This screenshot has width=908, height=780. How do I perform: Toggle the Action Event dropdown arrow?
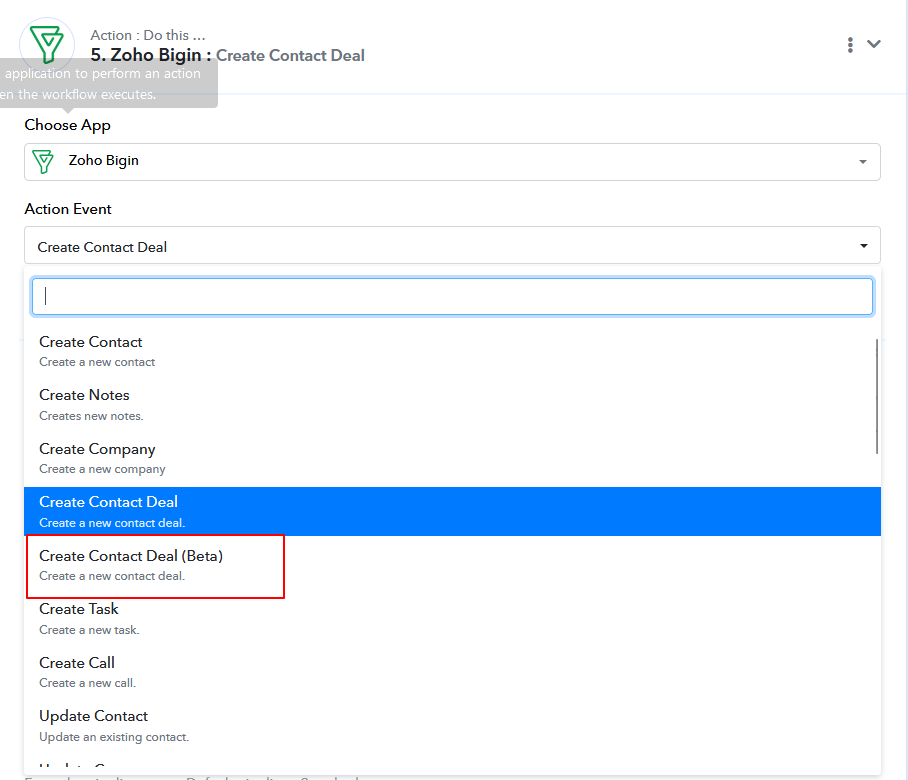[x=863, y=246]
